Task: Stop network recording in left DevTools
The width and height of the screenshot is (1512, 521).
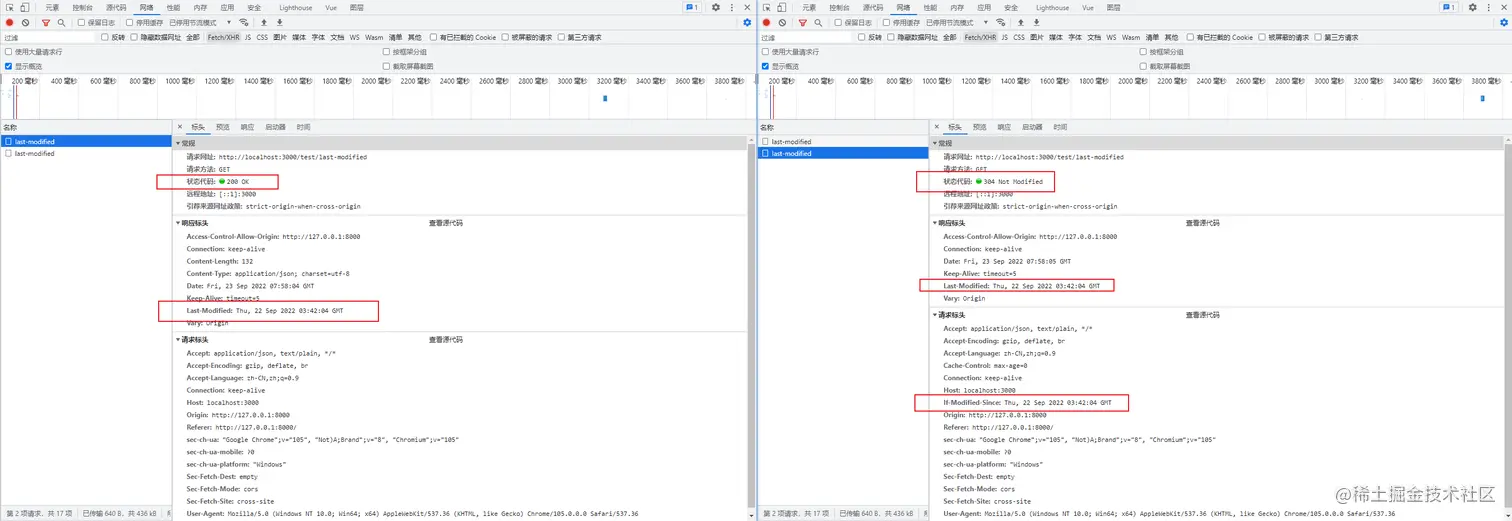Action: (x=10, y=22)
